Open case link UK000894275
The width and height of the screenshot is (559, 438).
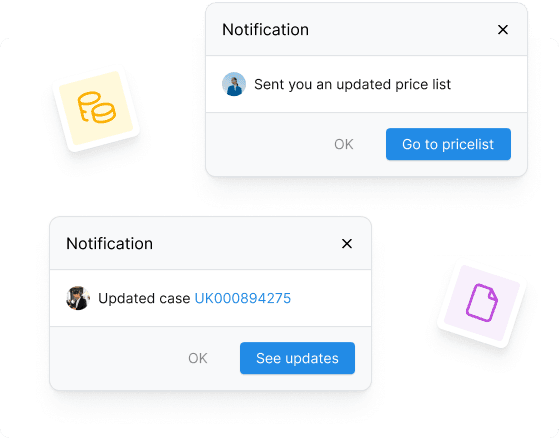point(243,298)
